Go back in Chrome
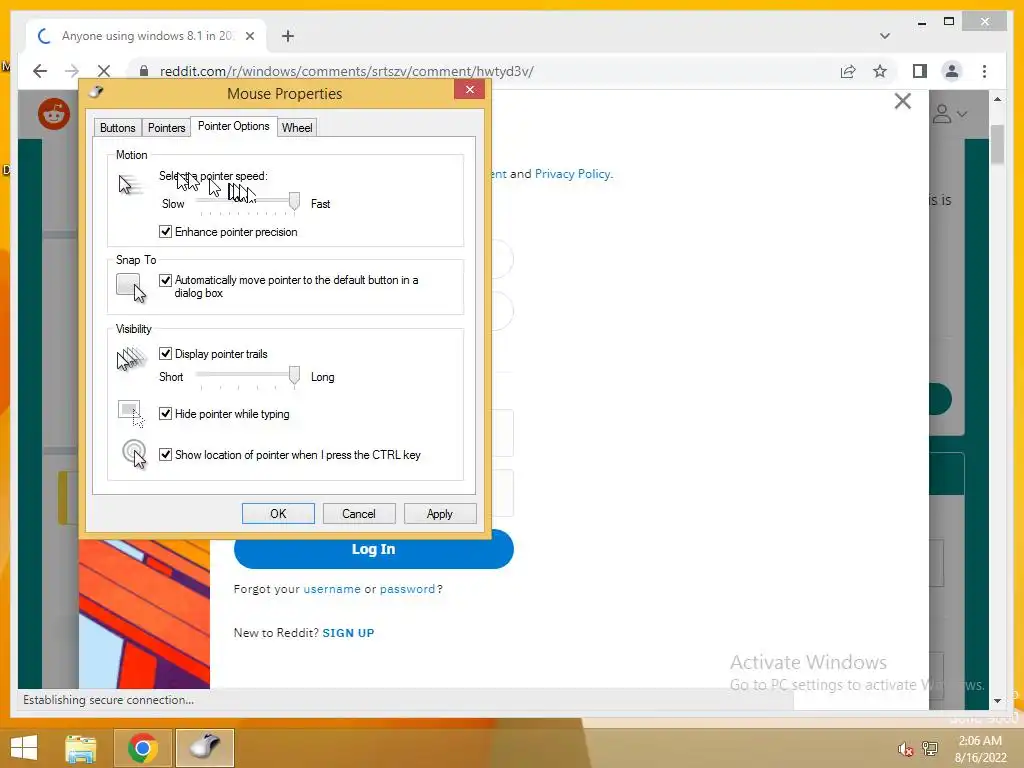Image resolution: width=1024 pixels, height=768 pixels. coord(40,71)
